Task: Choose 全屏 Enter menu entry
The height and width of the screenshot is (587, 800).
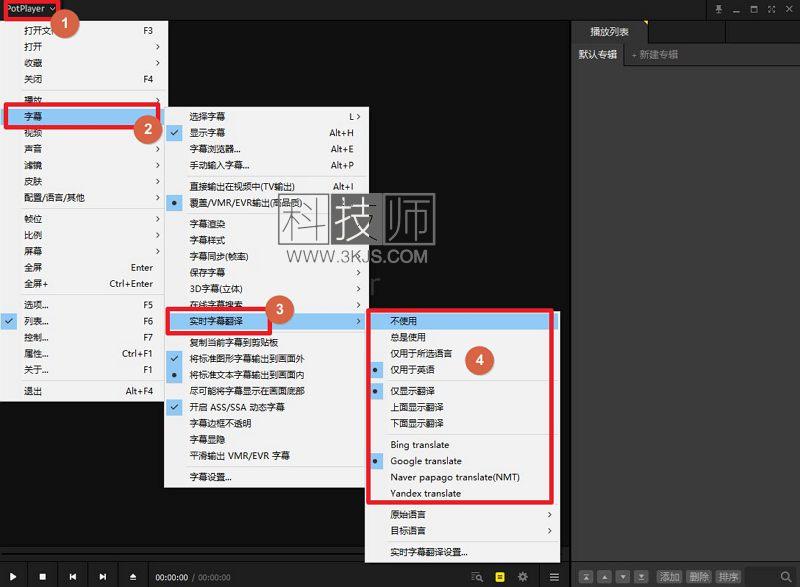Action: point(83,267)
